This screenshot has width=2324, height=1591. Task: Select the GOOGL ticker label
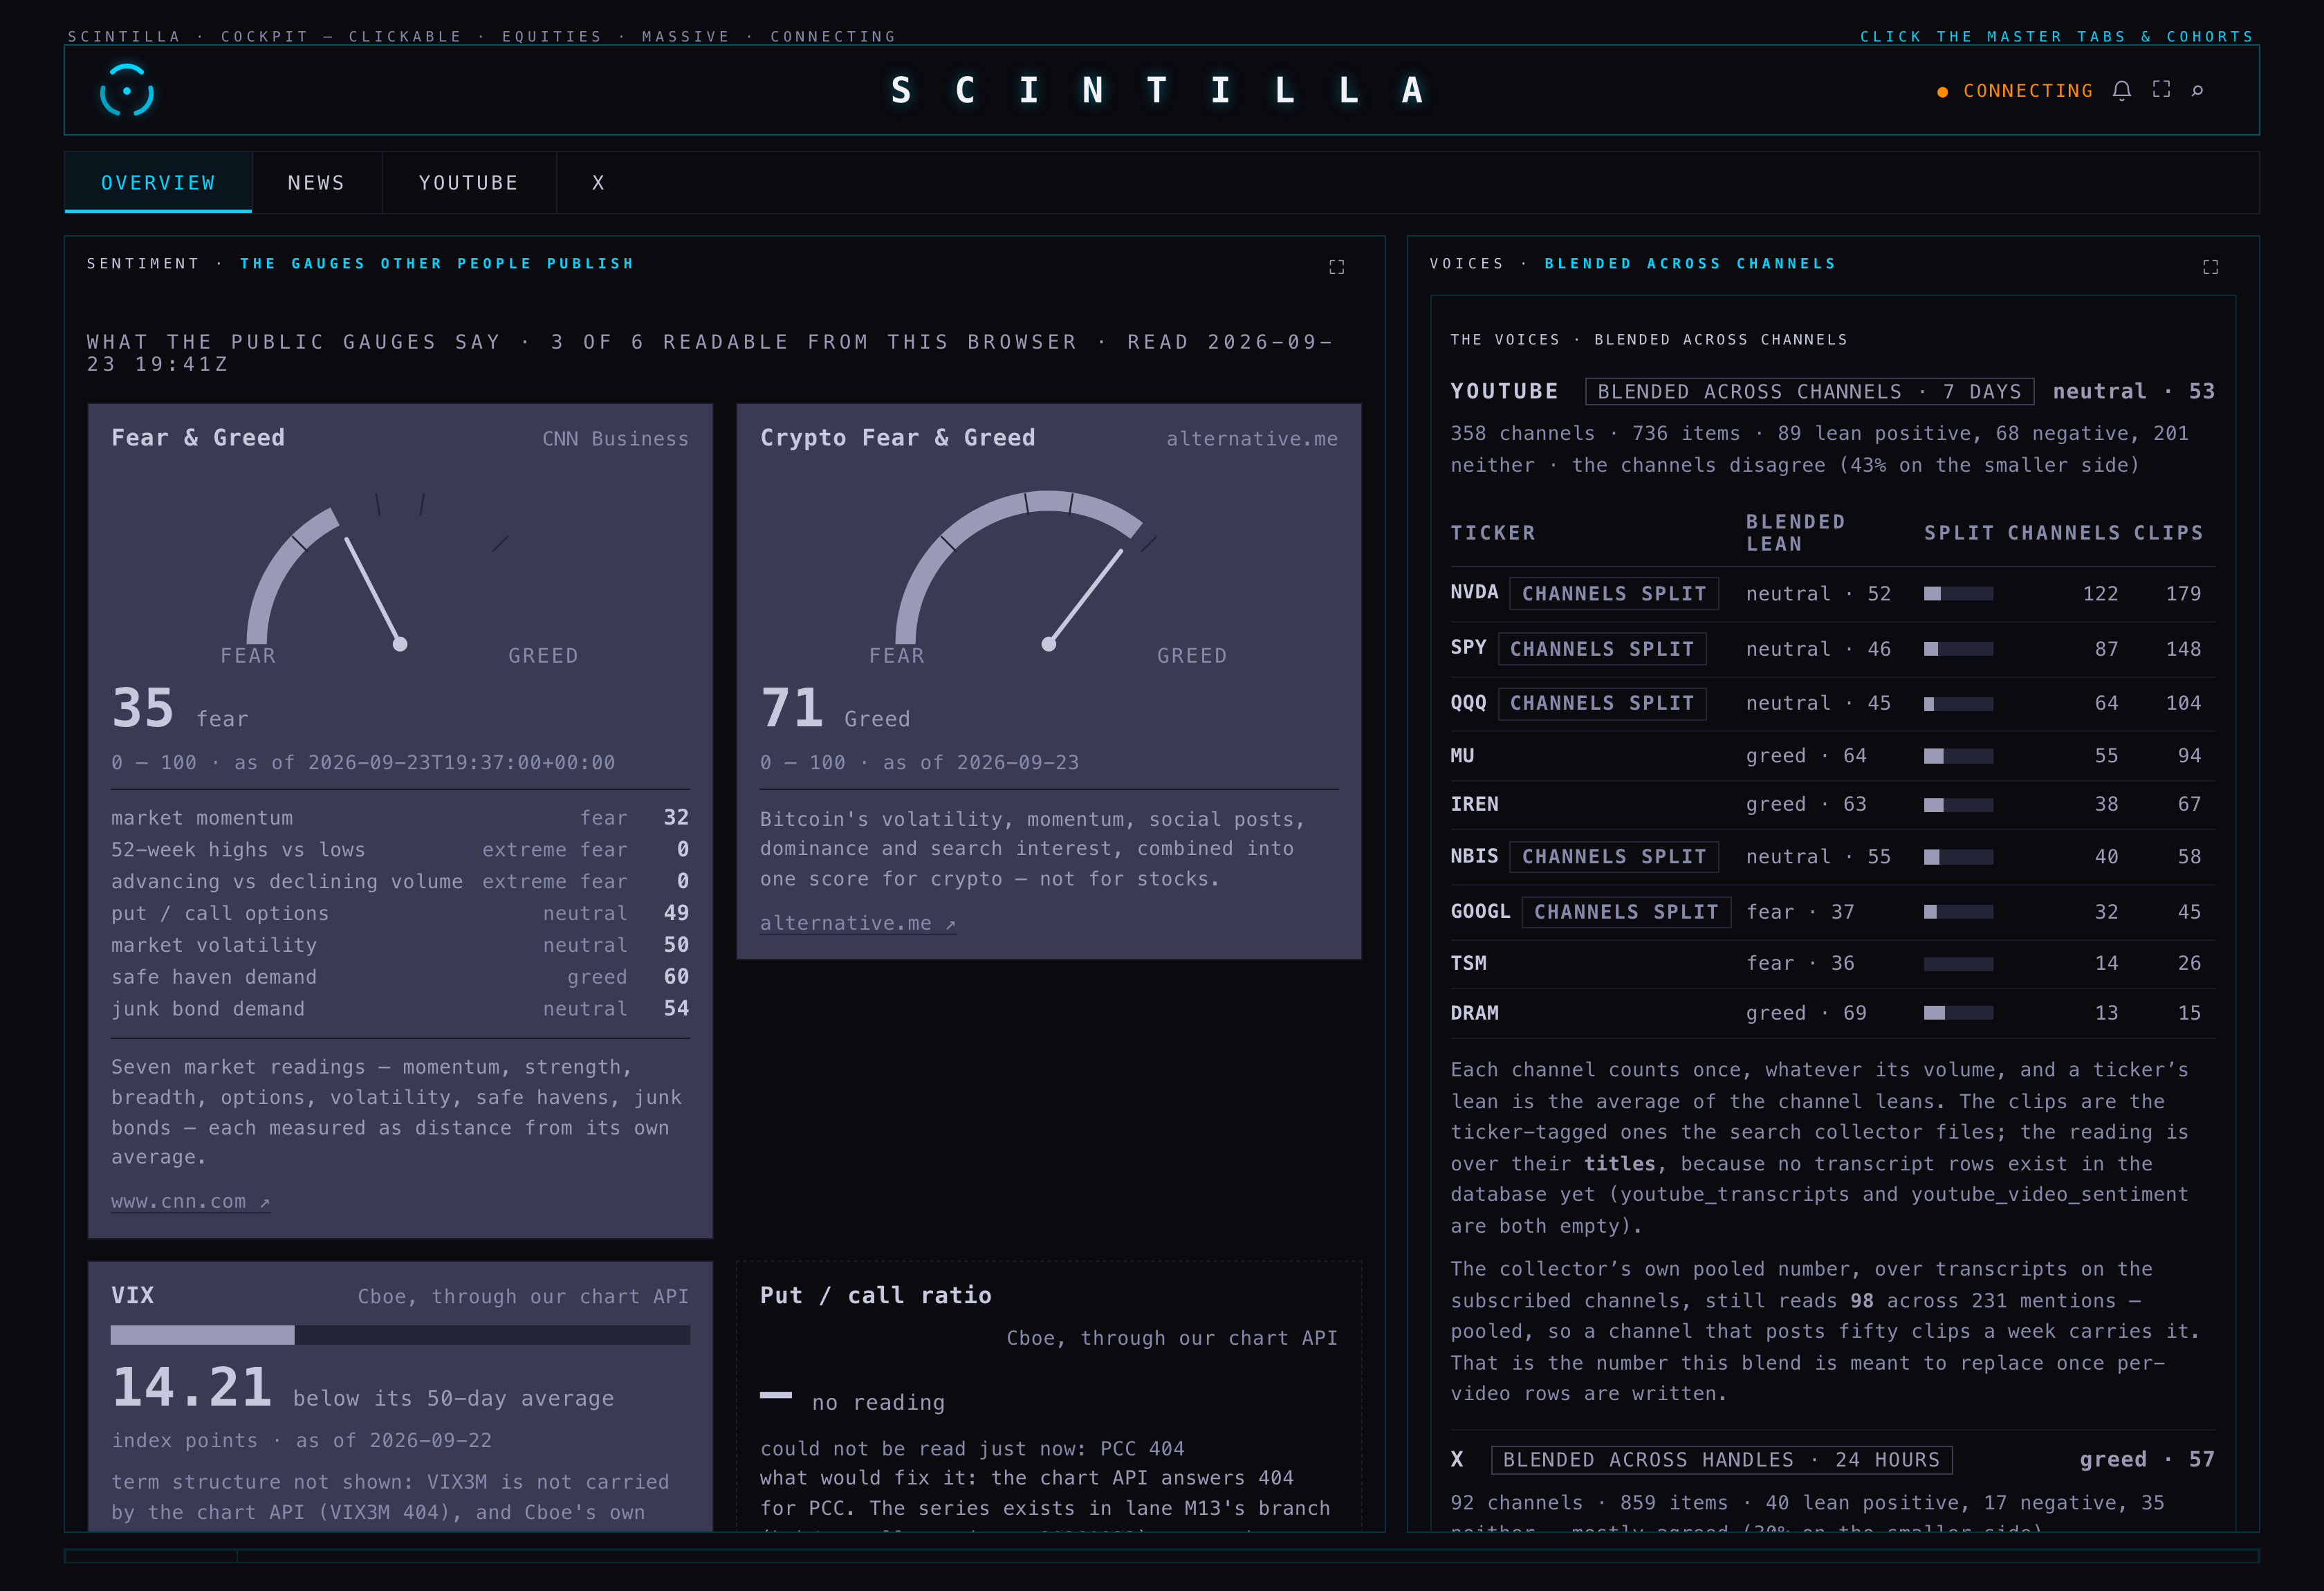pos(1480,911)
